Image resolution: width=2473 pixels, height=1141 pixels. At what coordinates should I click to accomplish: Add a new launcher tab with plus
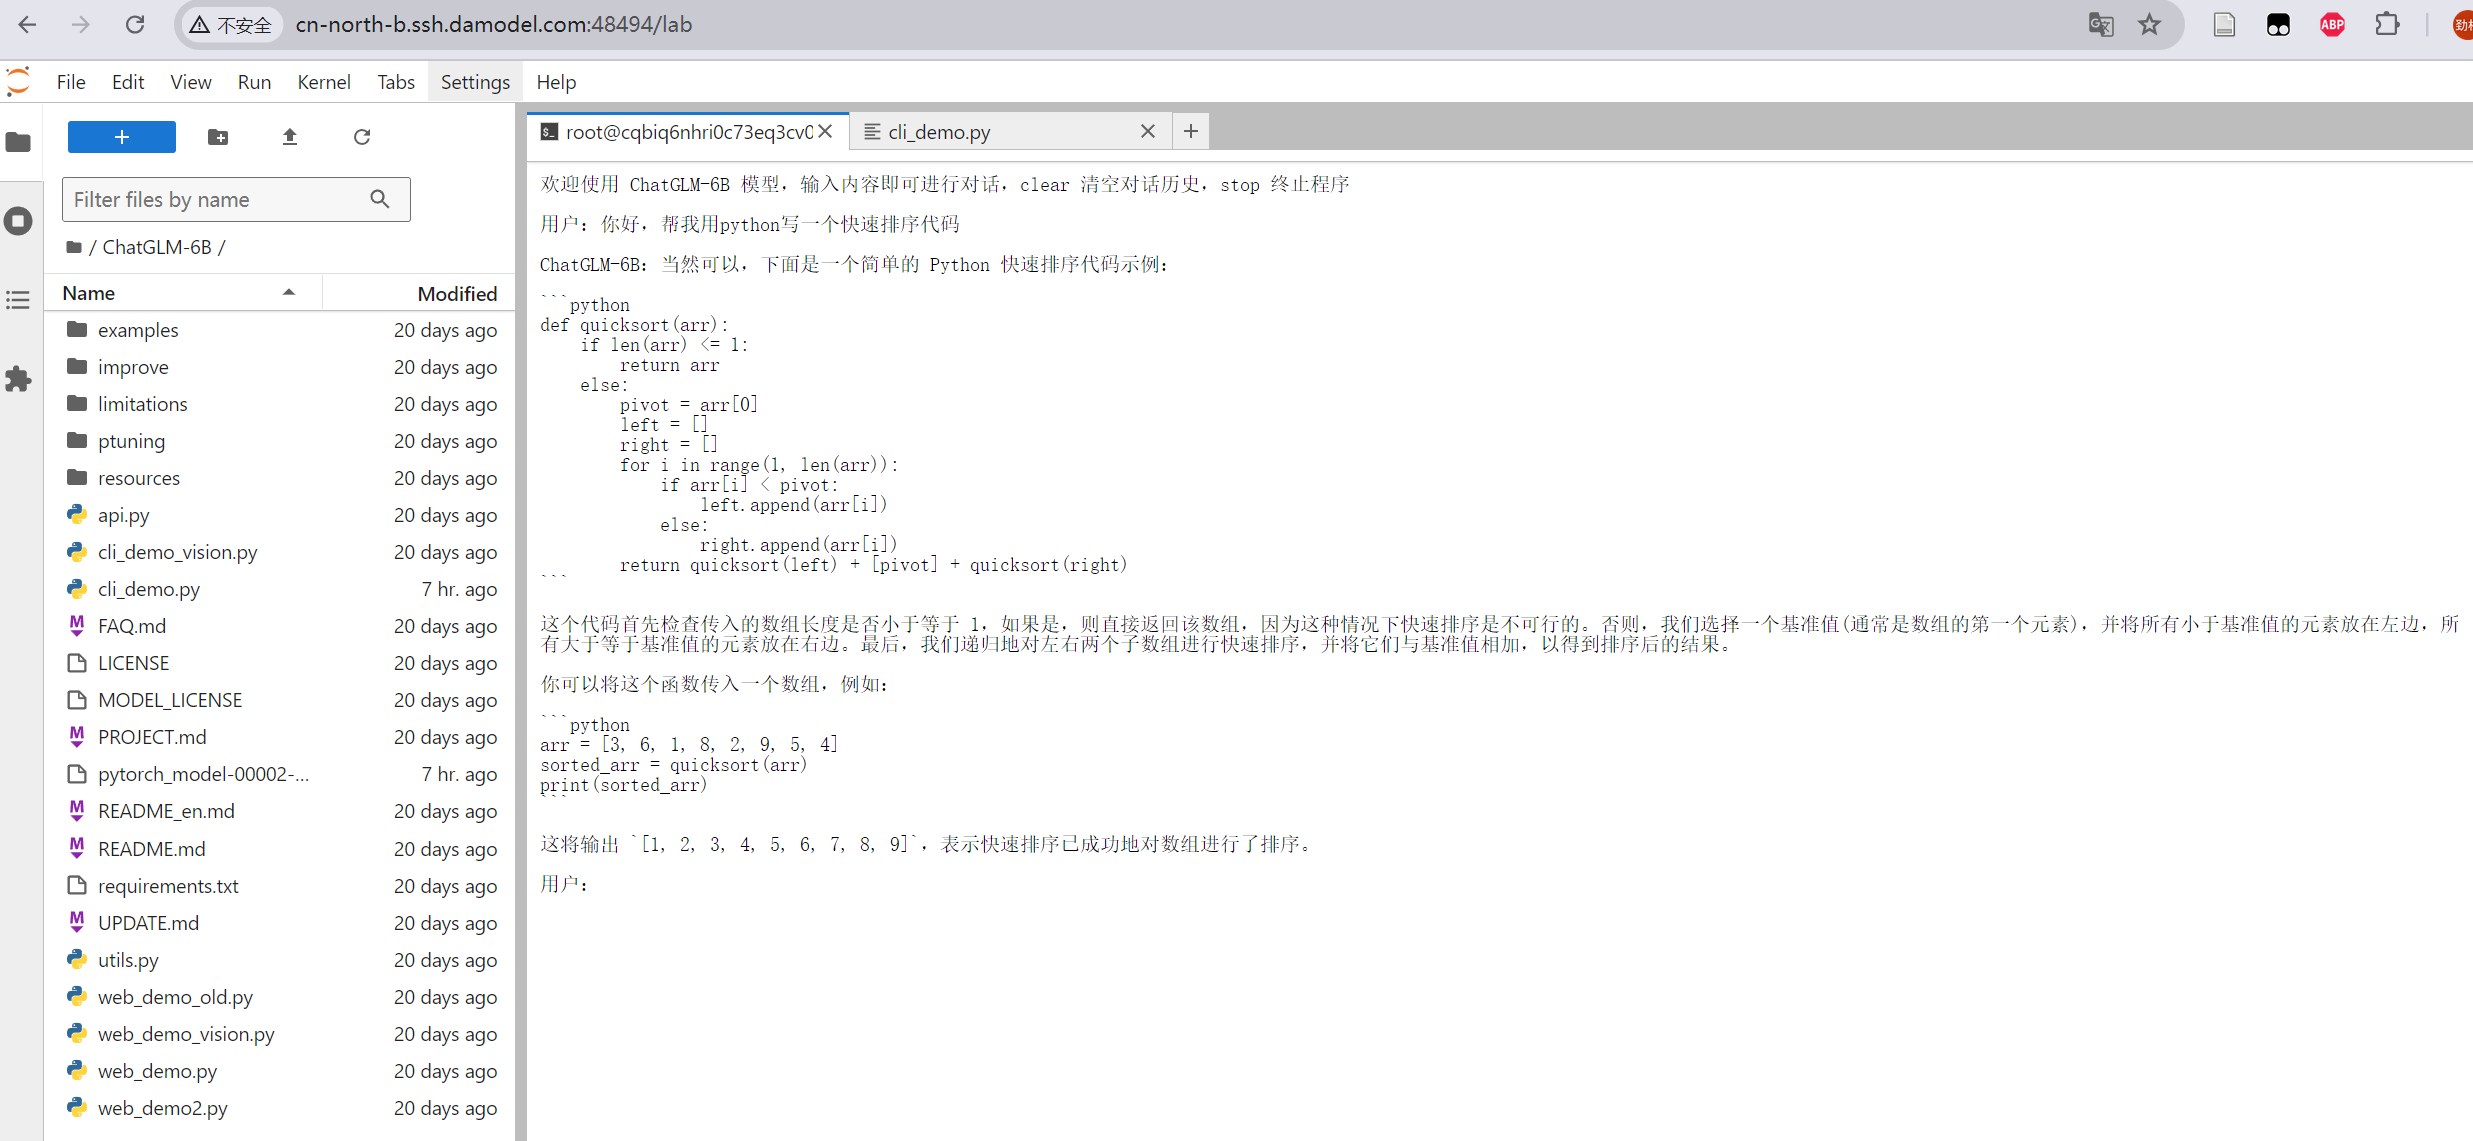pyautogui.click(x=1190, y=131)
